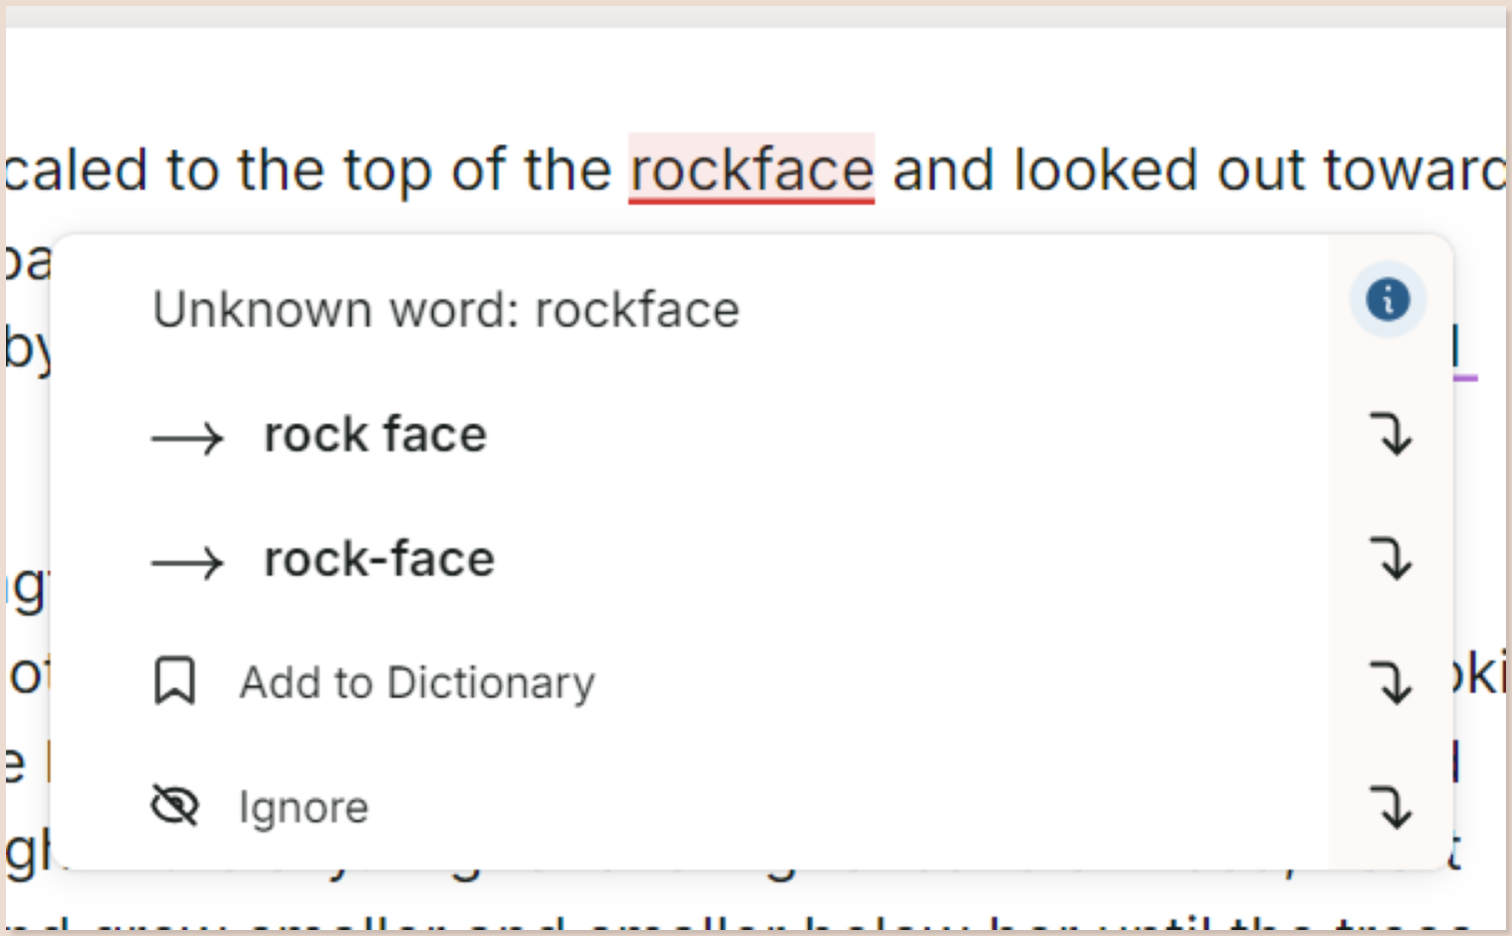Apply the first spelling correction

click(x=374, y=434)
